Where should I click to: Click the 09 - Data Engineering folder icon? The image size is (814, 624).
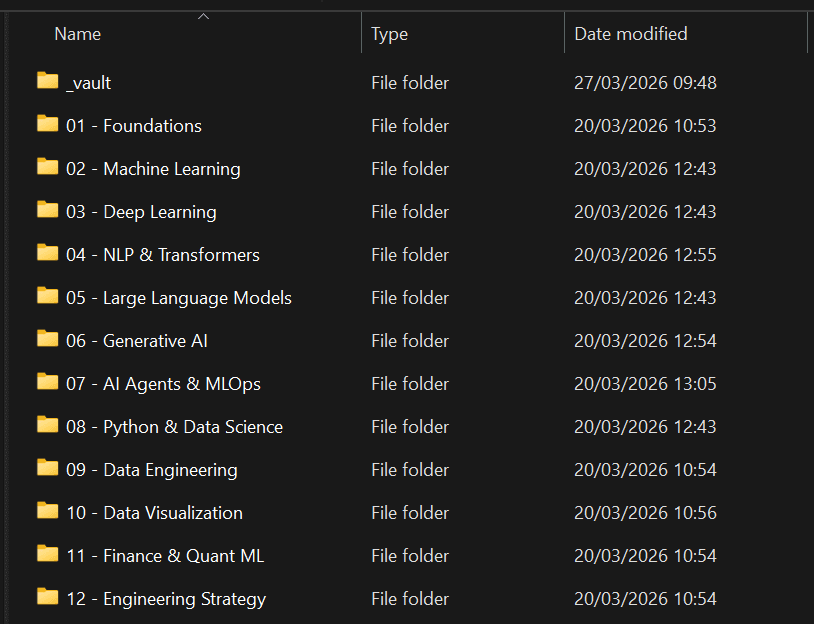click(47, 468)
